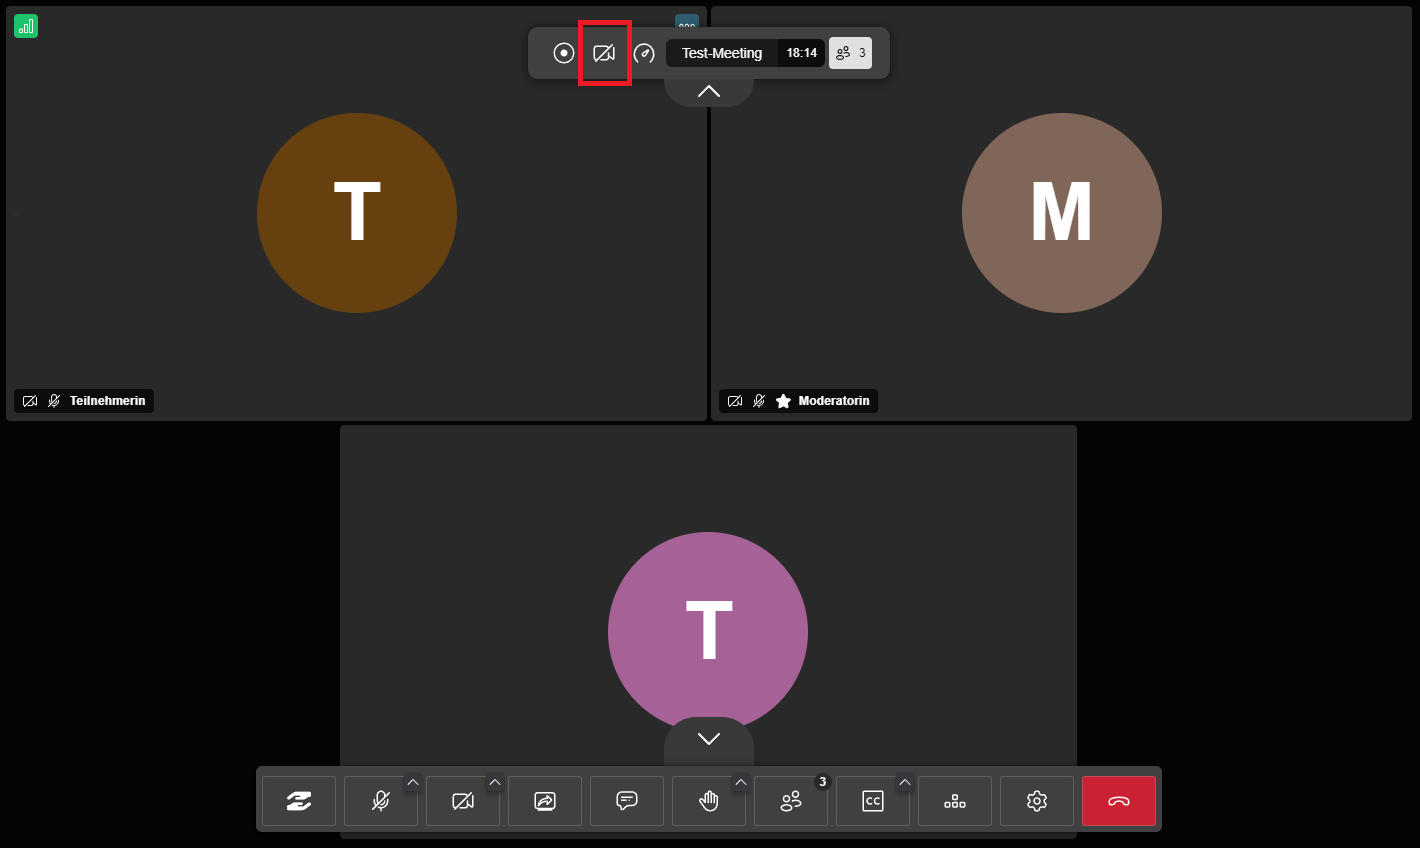Click the star icon beside Moderatorin
This screenshot has width=1420, height=848.
(783, 401)
